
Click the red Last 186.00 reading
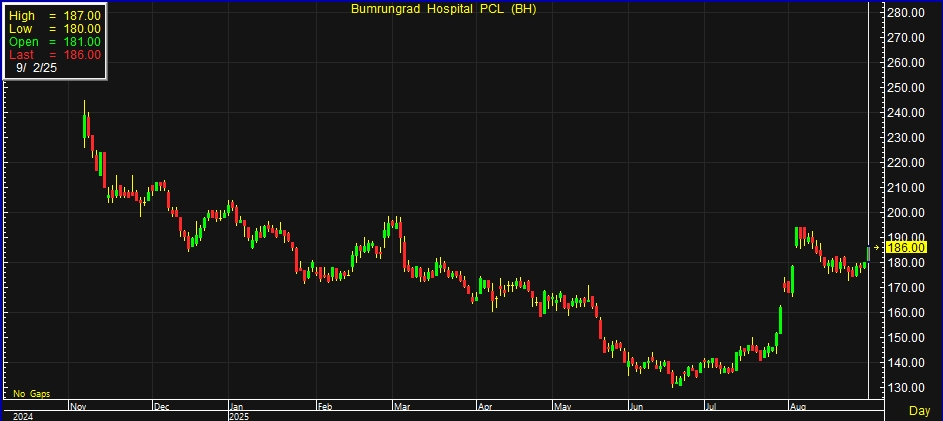pos(54,54)
